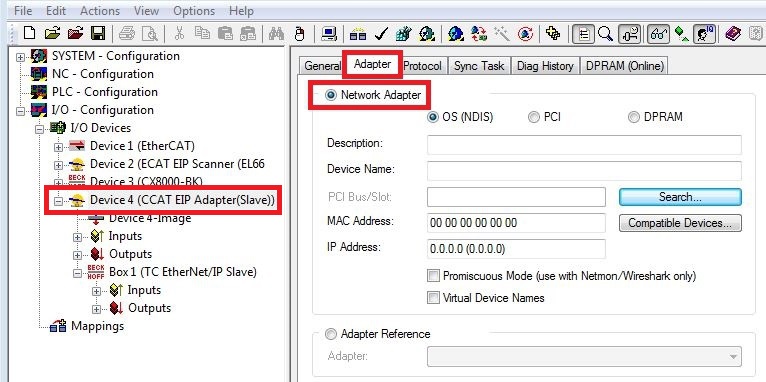Click the list view toolbar icon
The image size is (766, 382).
tap(584, 34)
